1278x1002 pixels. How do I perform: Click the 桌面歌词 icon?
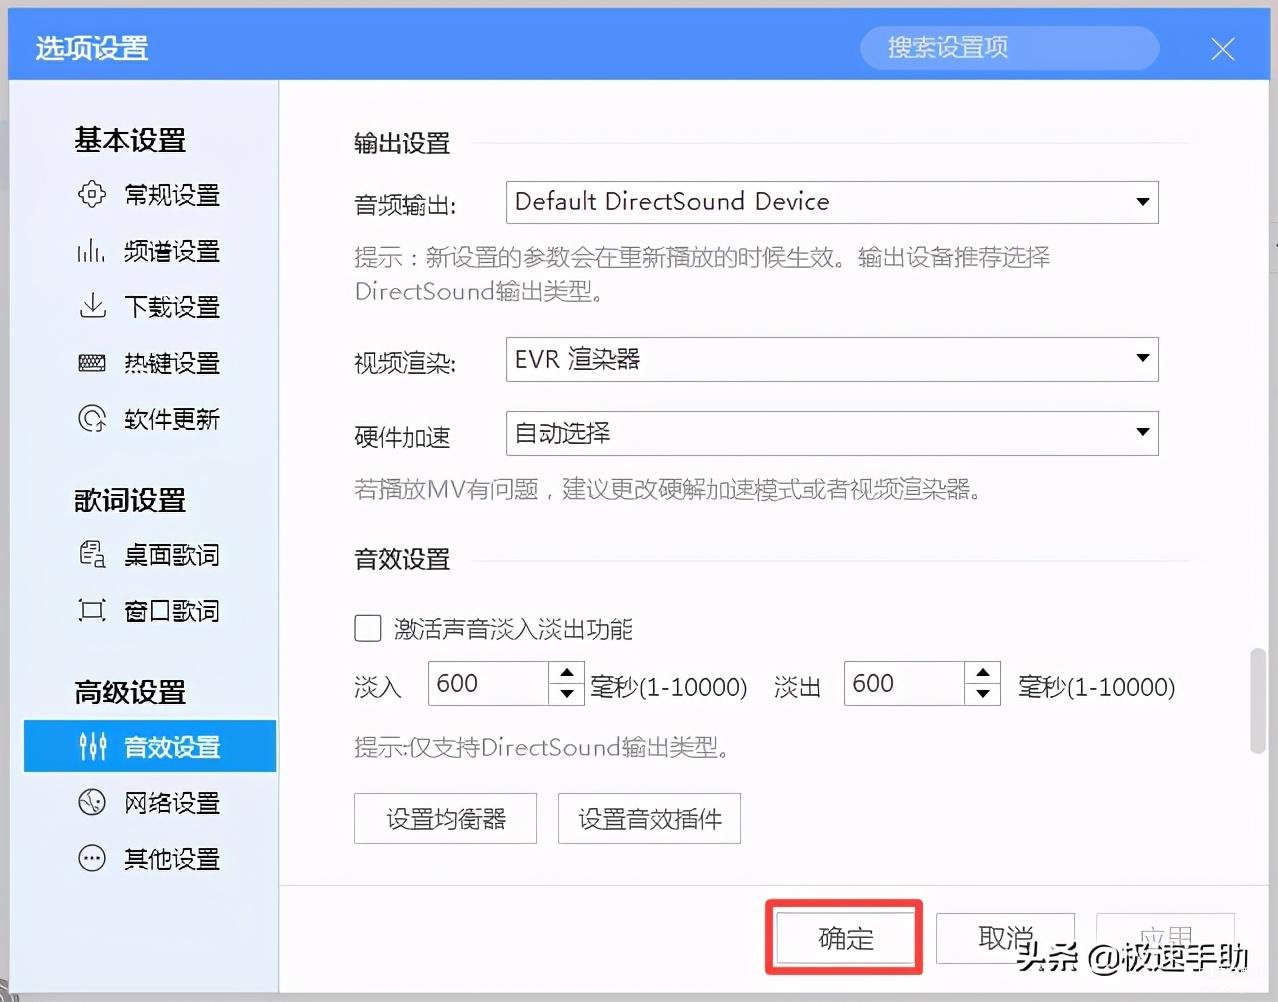pos(92,554)
